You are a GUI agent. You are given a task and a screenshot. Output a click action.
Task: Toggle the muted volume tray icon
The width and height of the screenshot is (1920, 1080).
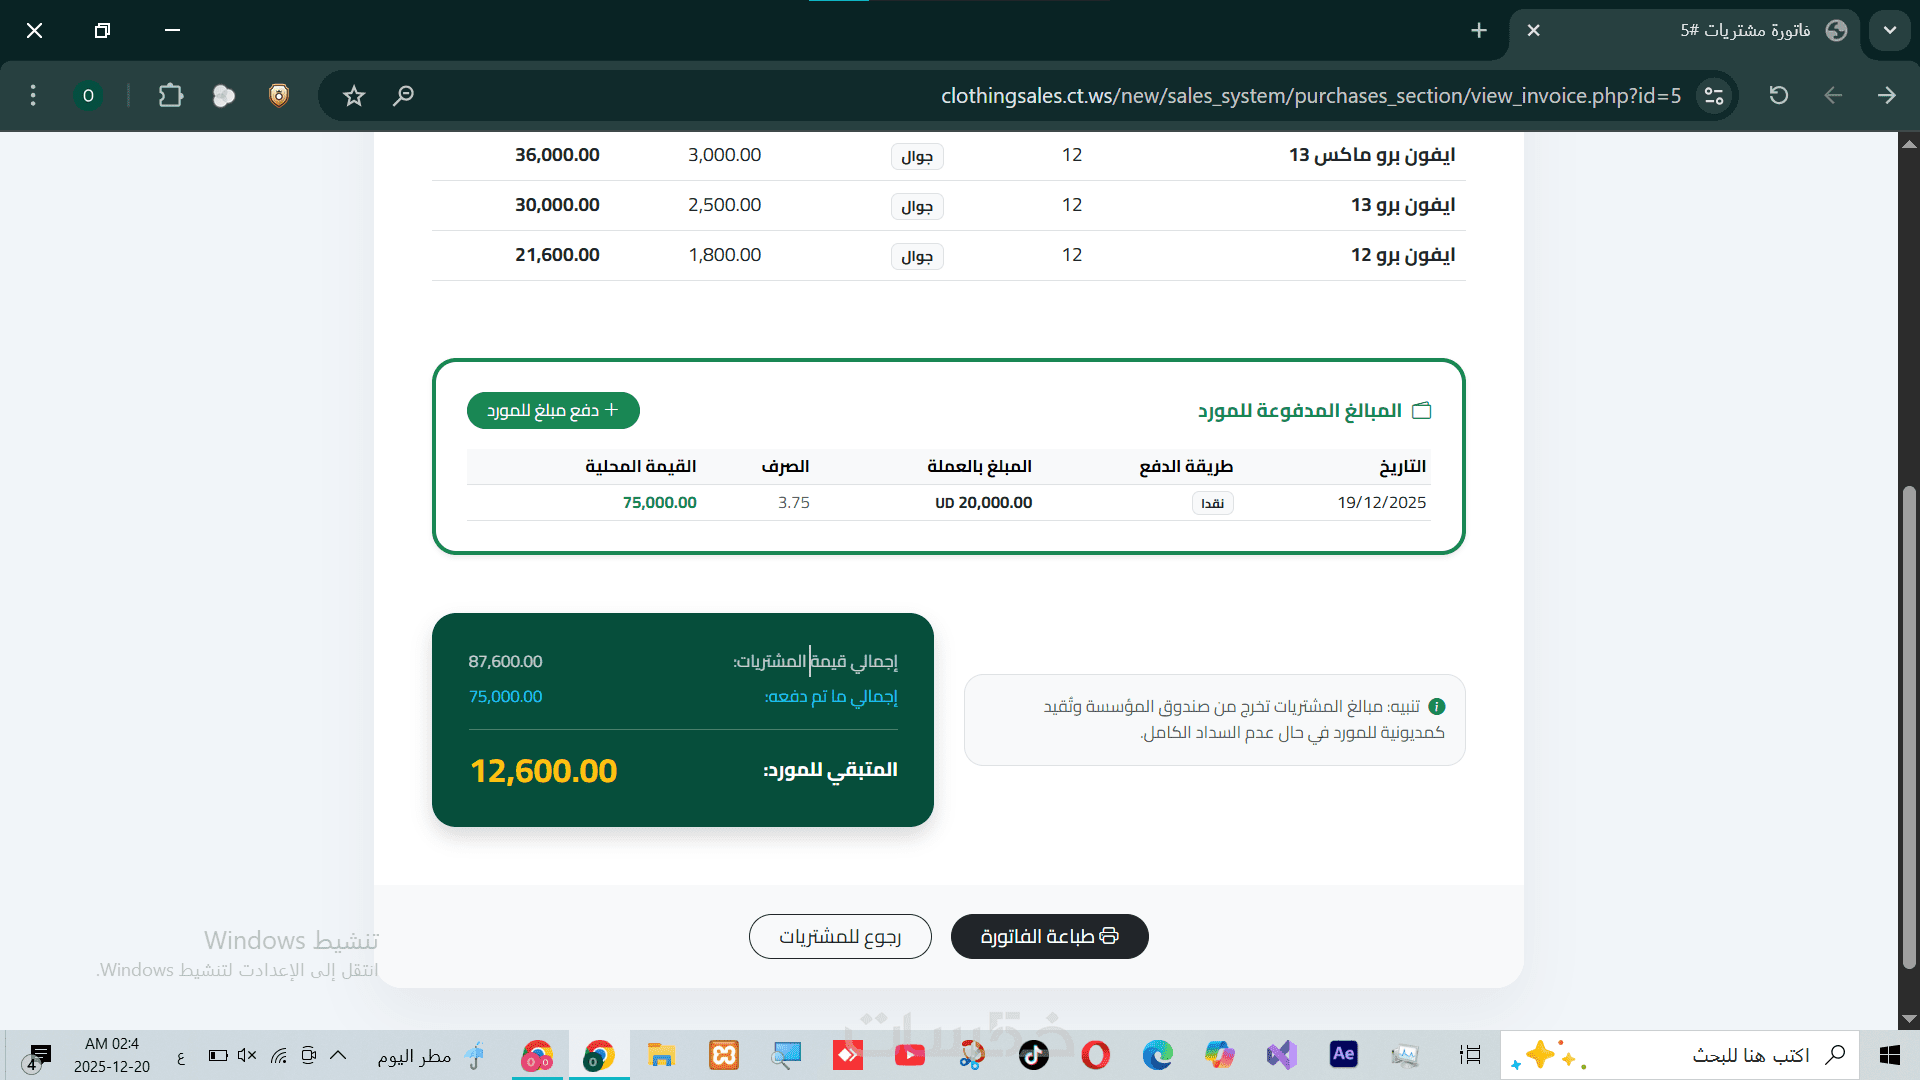pos(247,1055)
